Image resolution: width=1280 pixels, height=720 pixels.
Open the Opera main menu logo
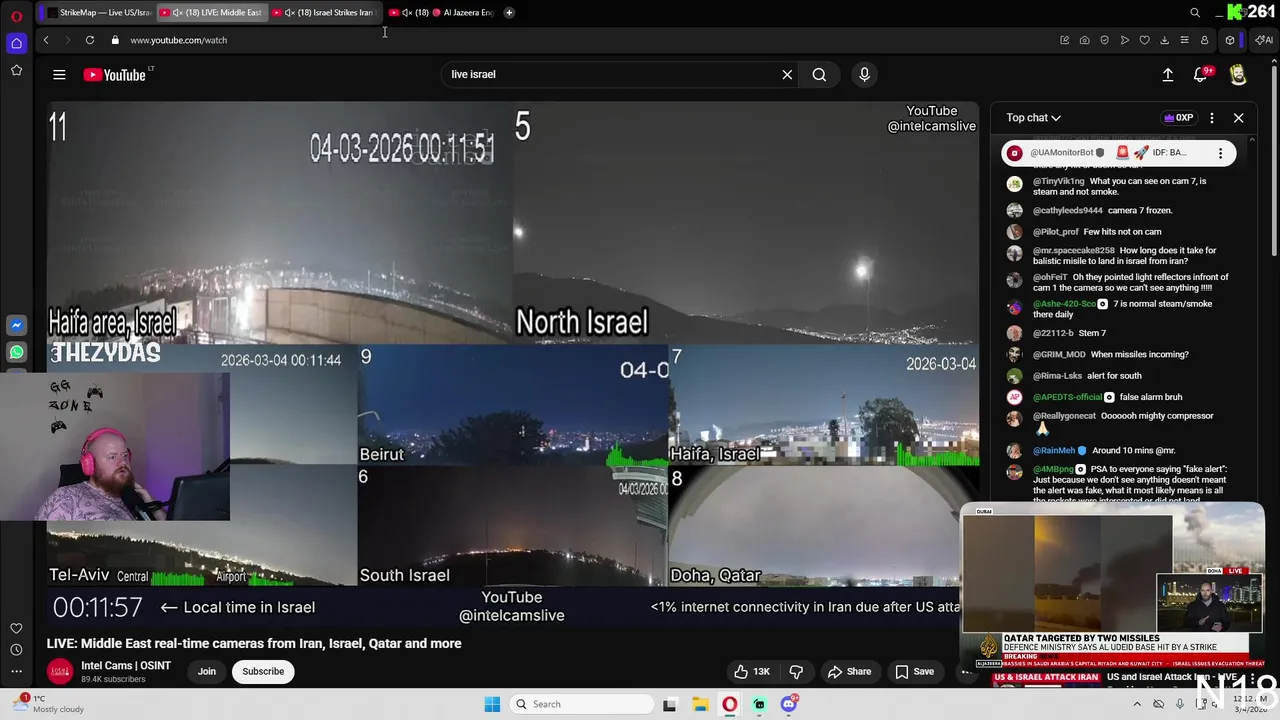[16, 16]
